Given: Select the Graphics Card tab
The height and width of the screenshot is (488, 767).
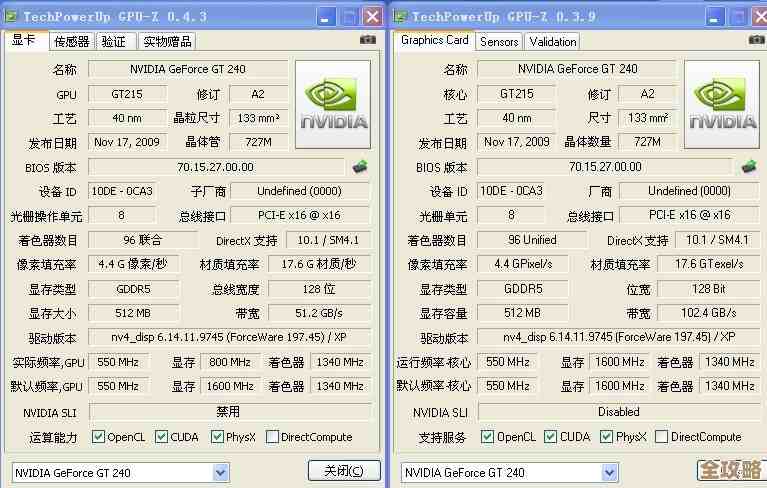Looking at the screenshot, I should pos(435,40).
